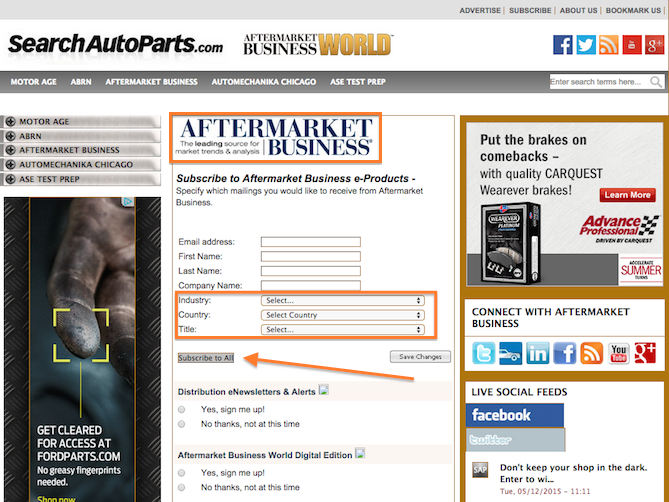Click the Last Name field
The height and width of the screenshot is (502, 669).
(x=311, y=271)
